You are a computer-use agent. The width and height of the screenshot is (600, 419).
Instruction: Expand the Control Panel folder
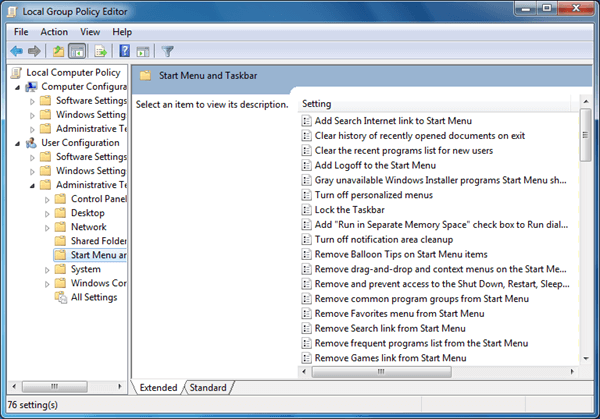[x=46, y=199]
